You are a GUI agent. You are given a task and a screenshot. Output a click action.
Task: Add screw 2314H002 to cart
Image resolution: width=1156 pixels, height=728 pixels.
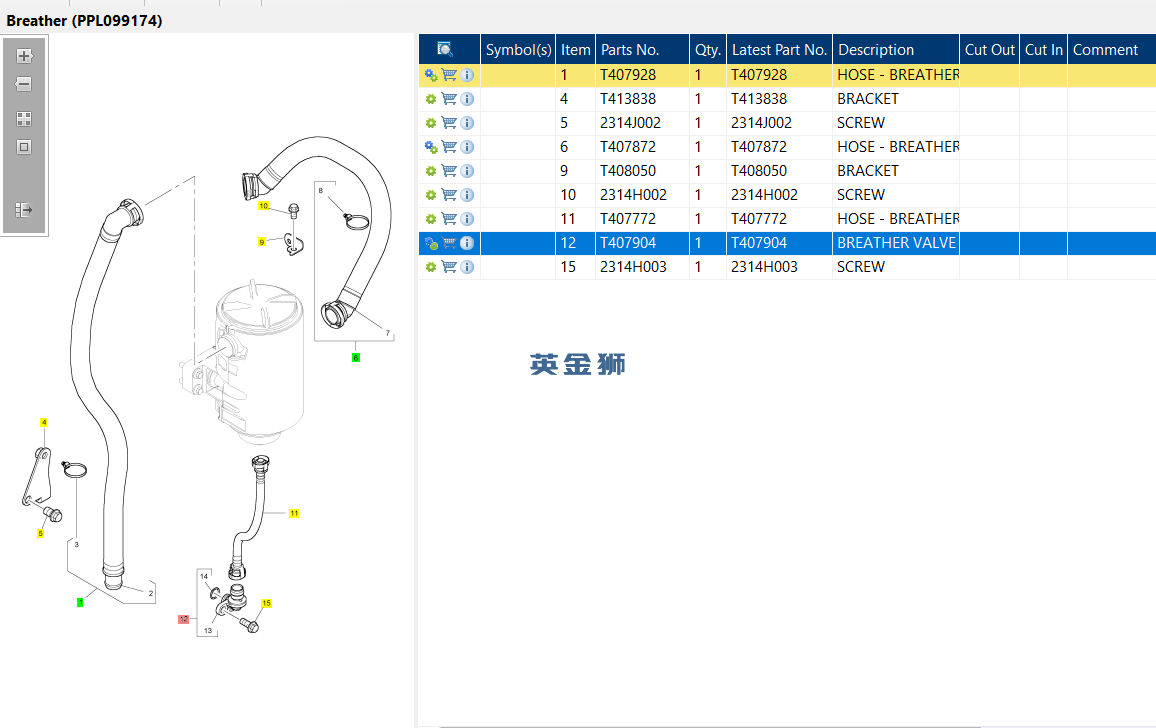coord(449,195)
